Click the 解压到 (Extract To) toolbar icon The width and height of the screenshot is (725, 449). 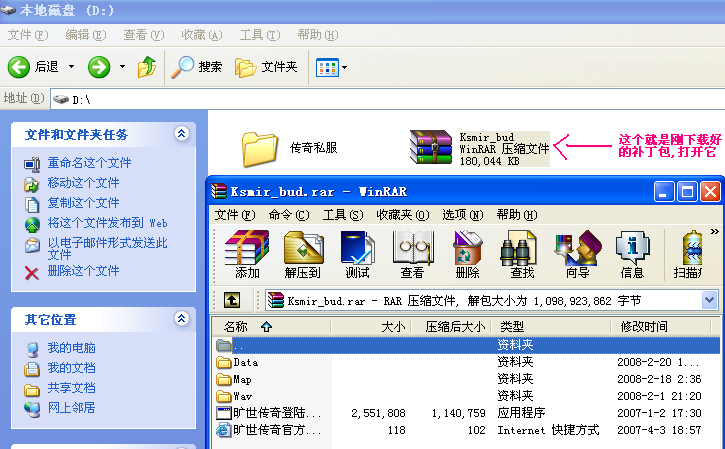coord(302,254)
